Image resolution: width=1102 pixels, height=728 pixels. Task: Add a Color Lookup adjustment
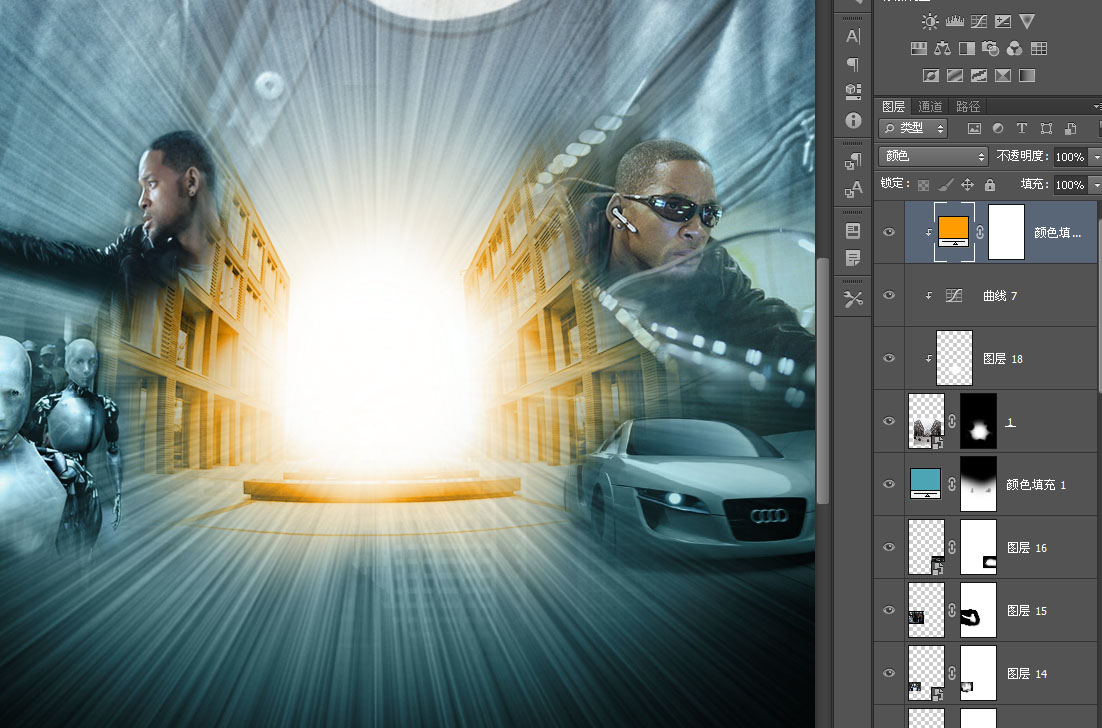pyautogui.click(x=1039, y=48)
